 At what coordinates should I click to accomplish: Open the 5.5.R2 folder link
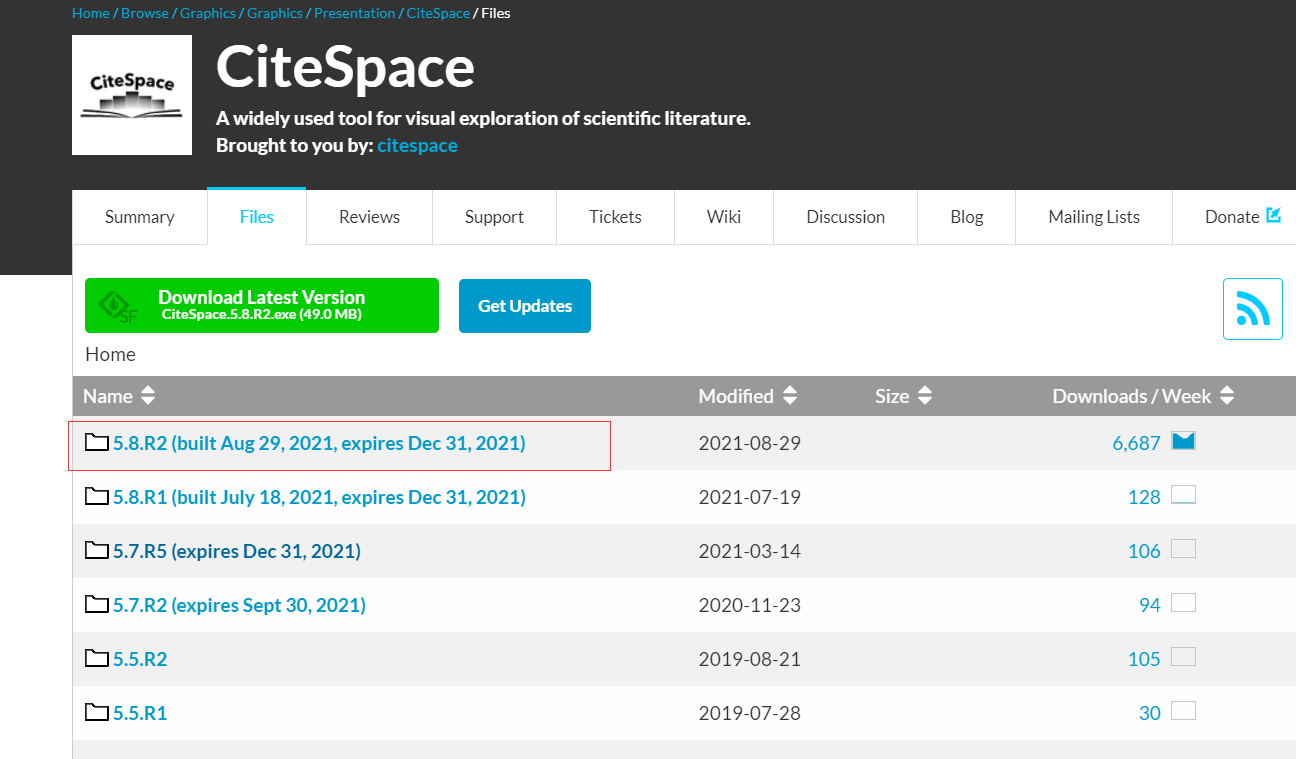(140, 658)
